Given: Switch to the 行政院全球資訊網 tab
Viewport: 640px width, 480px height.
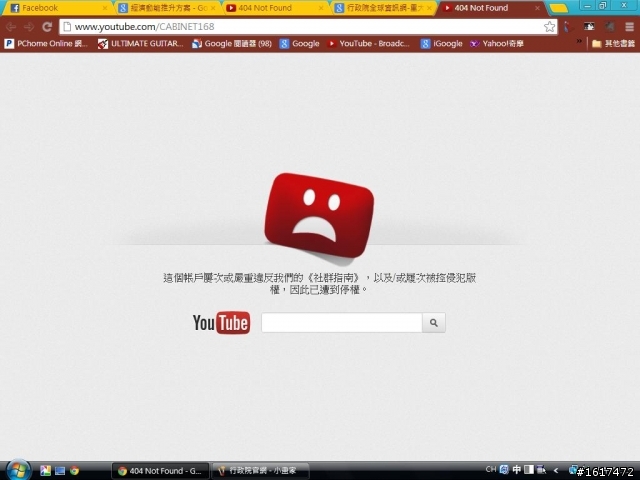Looking at the screenshot, I should click(383, 8).
